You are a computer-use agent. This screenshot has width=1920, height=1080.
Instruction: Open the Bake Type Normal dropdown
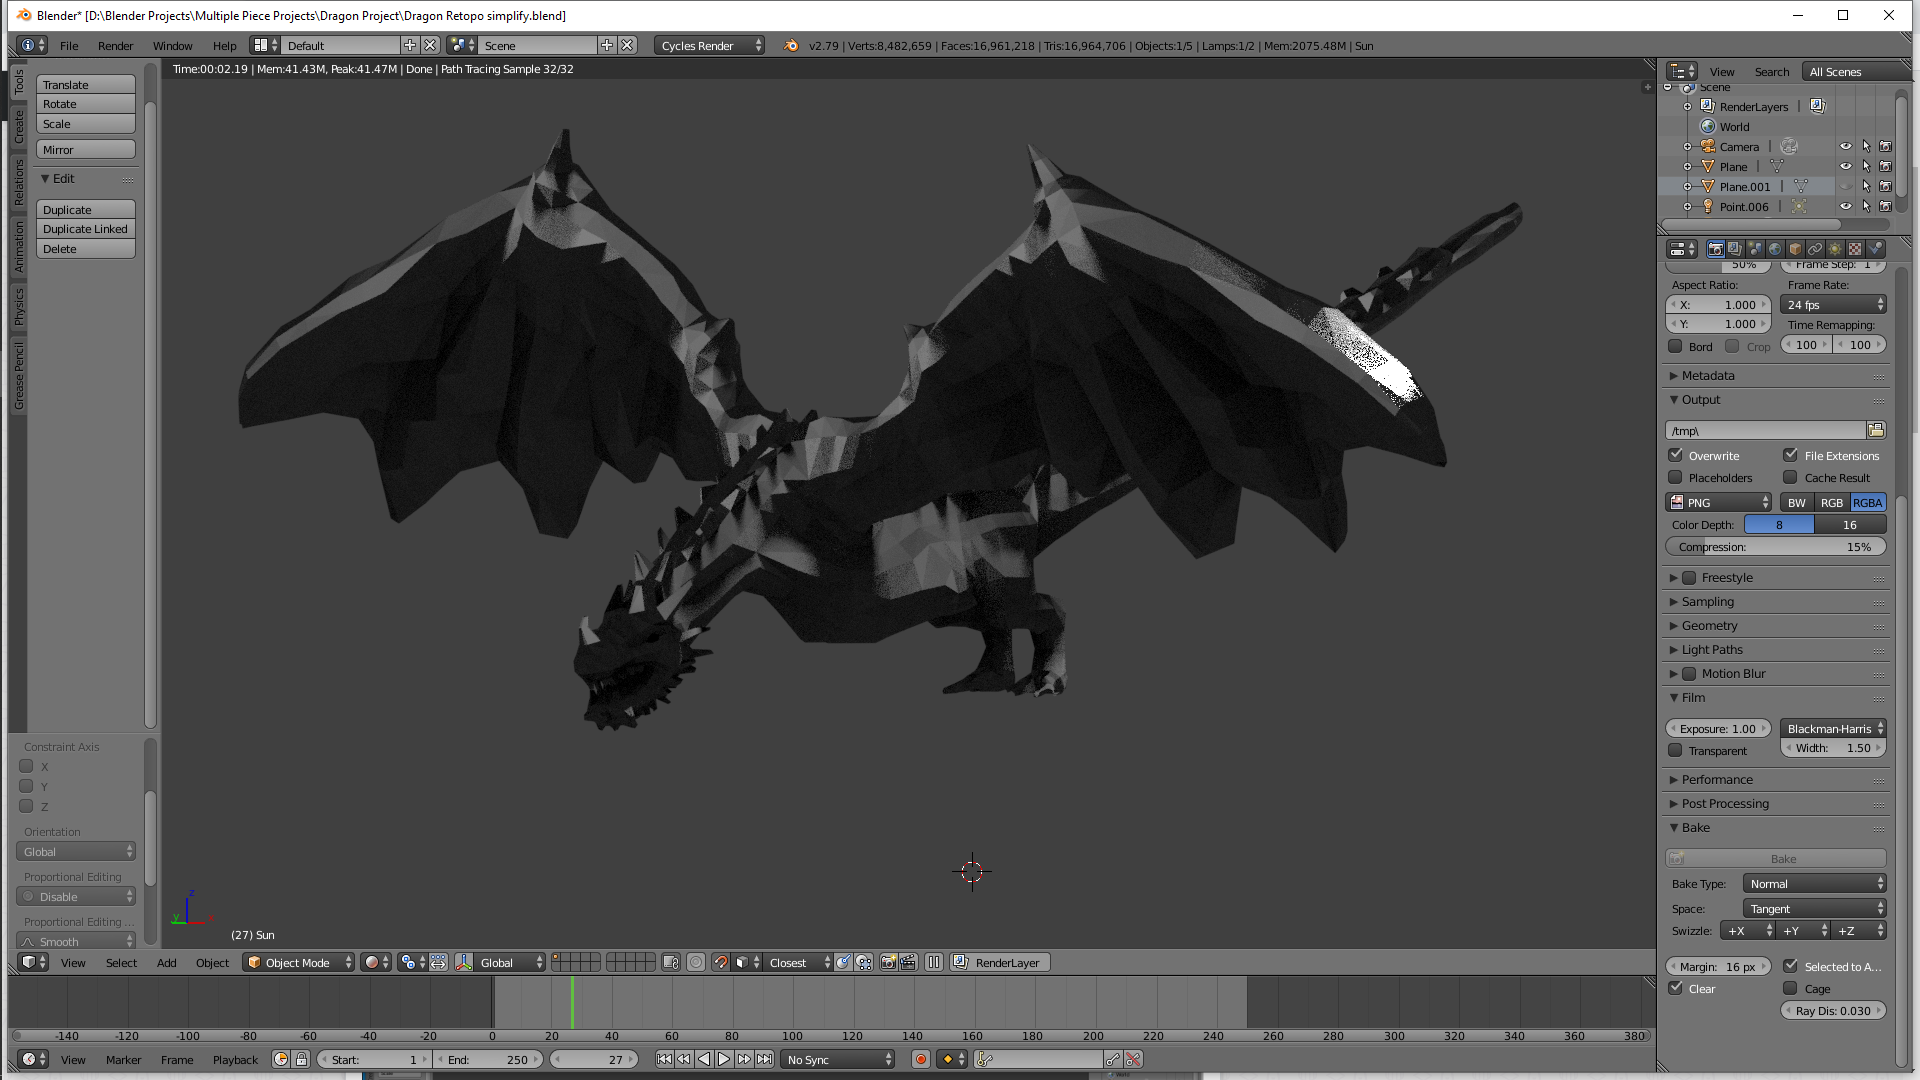coord(1814,883)
